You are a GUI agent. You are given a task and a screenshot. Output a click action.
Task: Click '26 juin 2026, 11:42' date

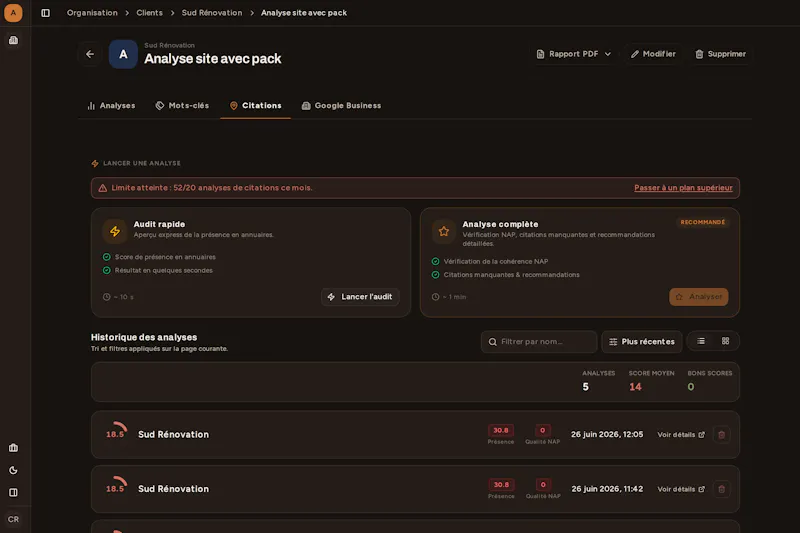coord(607,489)
